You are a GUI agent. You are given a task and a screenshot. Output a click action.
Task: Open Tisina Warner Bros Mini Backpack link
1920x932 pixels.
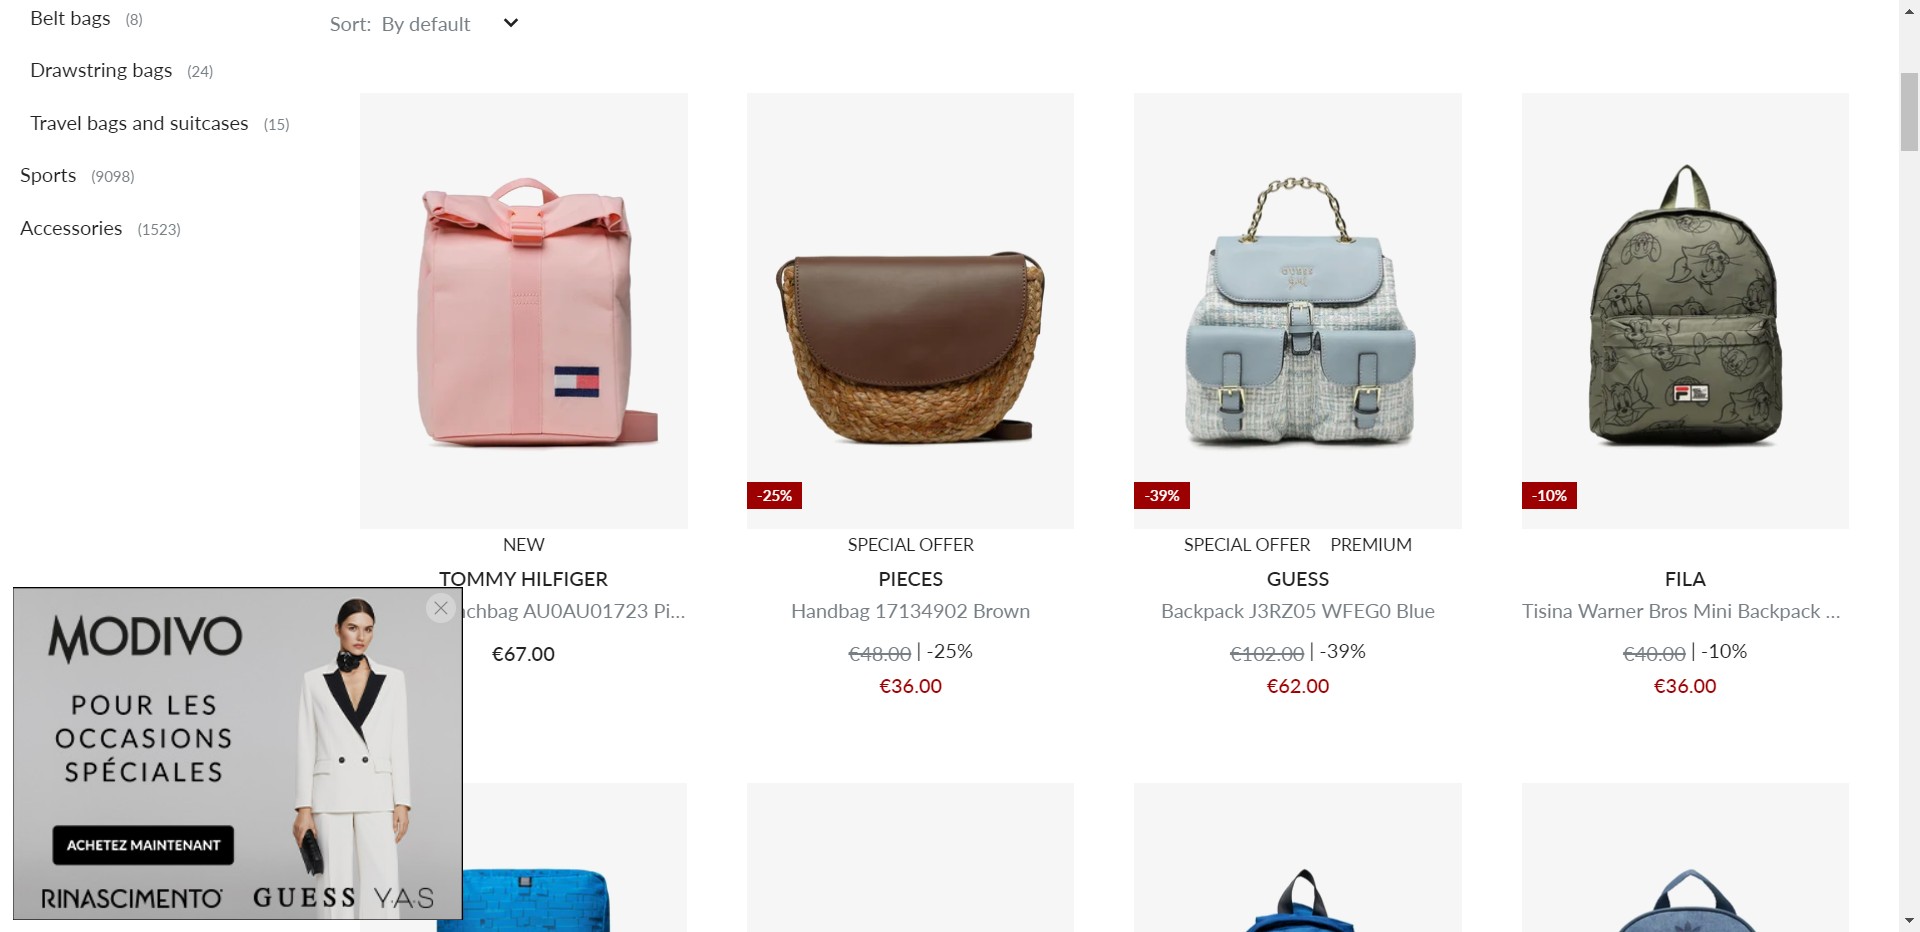pyautogui.click(x=1681, y=611)
